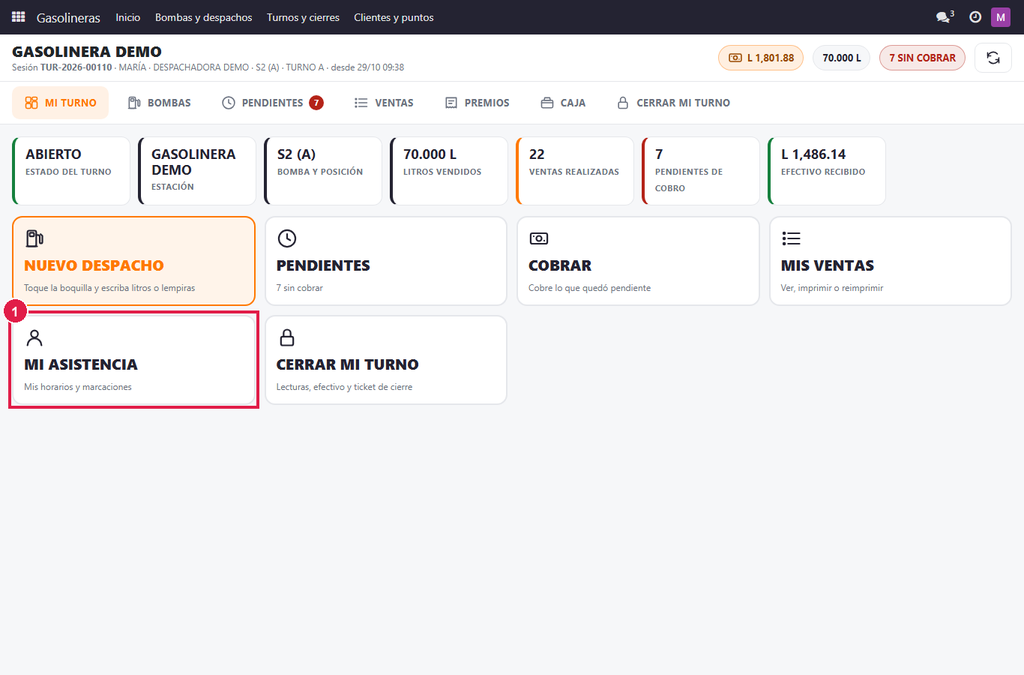Open the Turnos y cierres menu
Viewport: 1024px width, 675px height.
click(303, 17)
